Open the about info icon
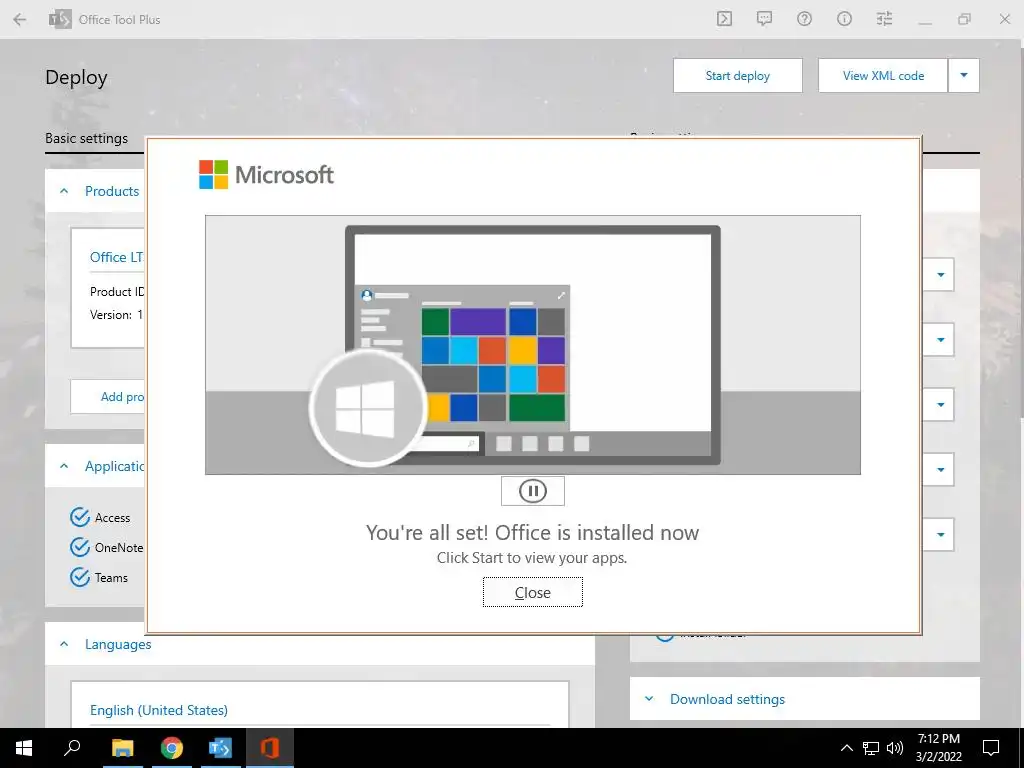1024x768 pixels. (844, 19)
